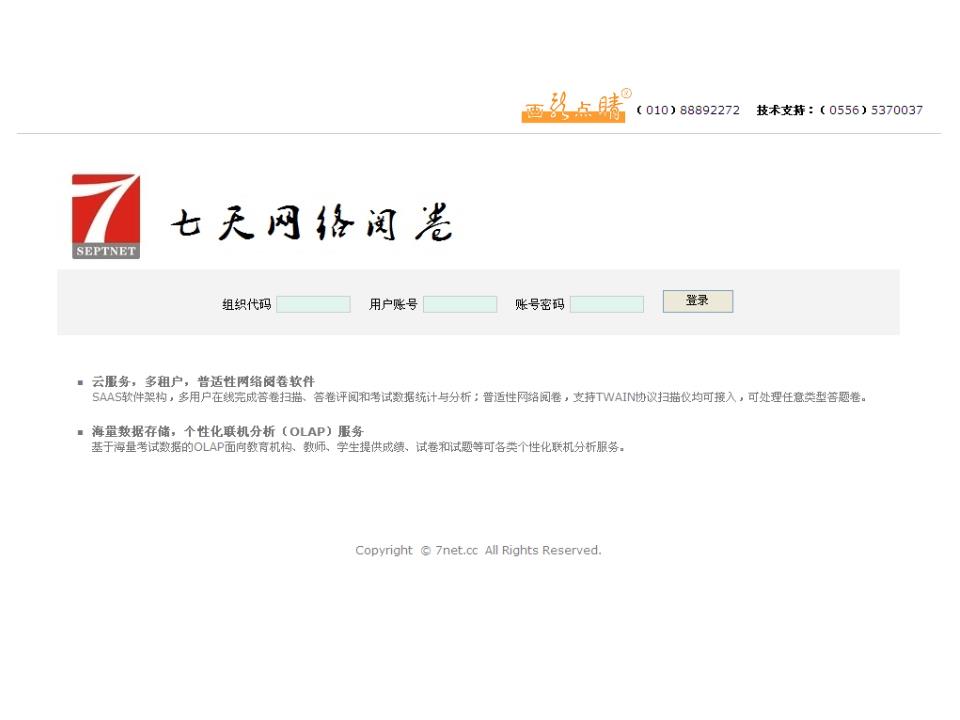Select the 海量数据存储 OLAP heading
The image size is (960, 720).
(227, 431)
